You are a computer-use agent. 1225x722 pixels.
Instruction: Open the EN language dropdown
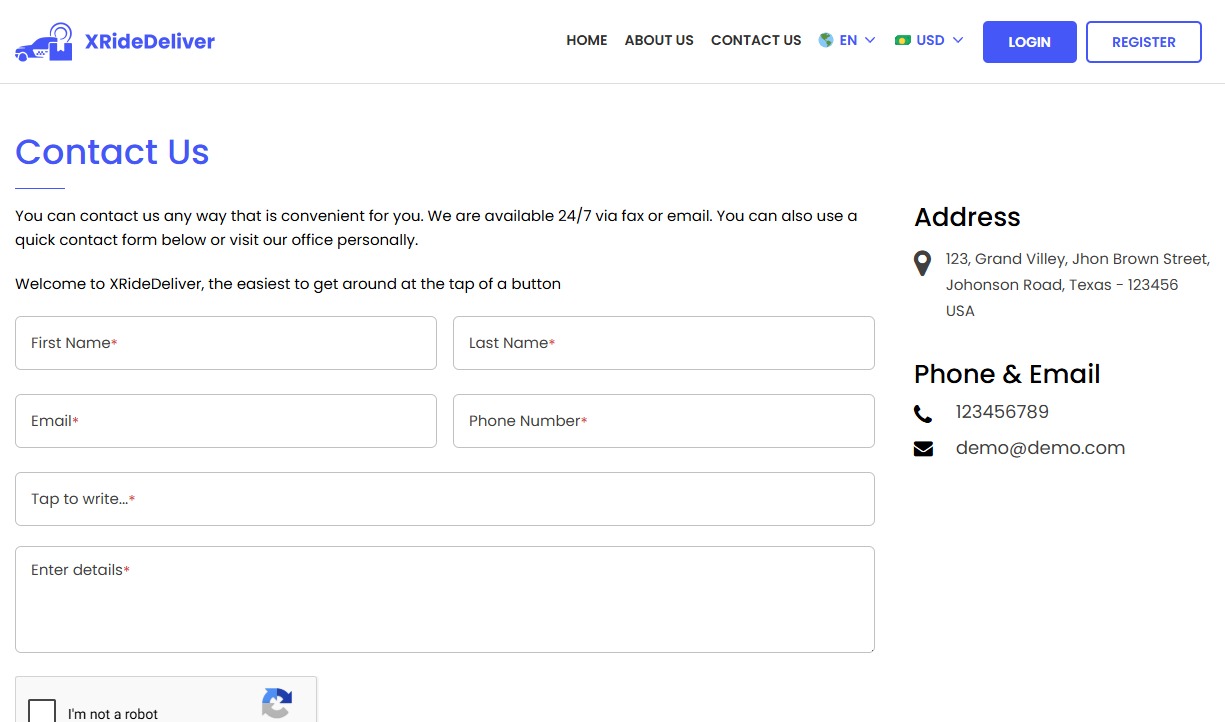[848, 40]
